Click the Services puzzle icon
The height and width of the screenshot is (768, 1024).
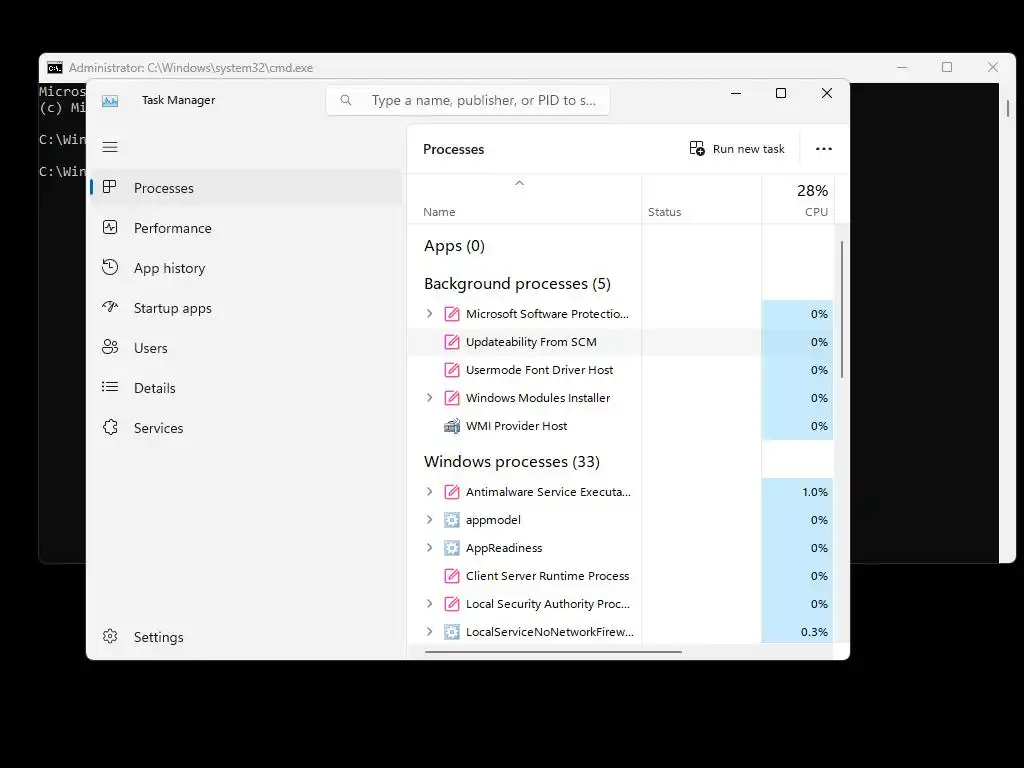click(110, 427)
